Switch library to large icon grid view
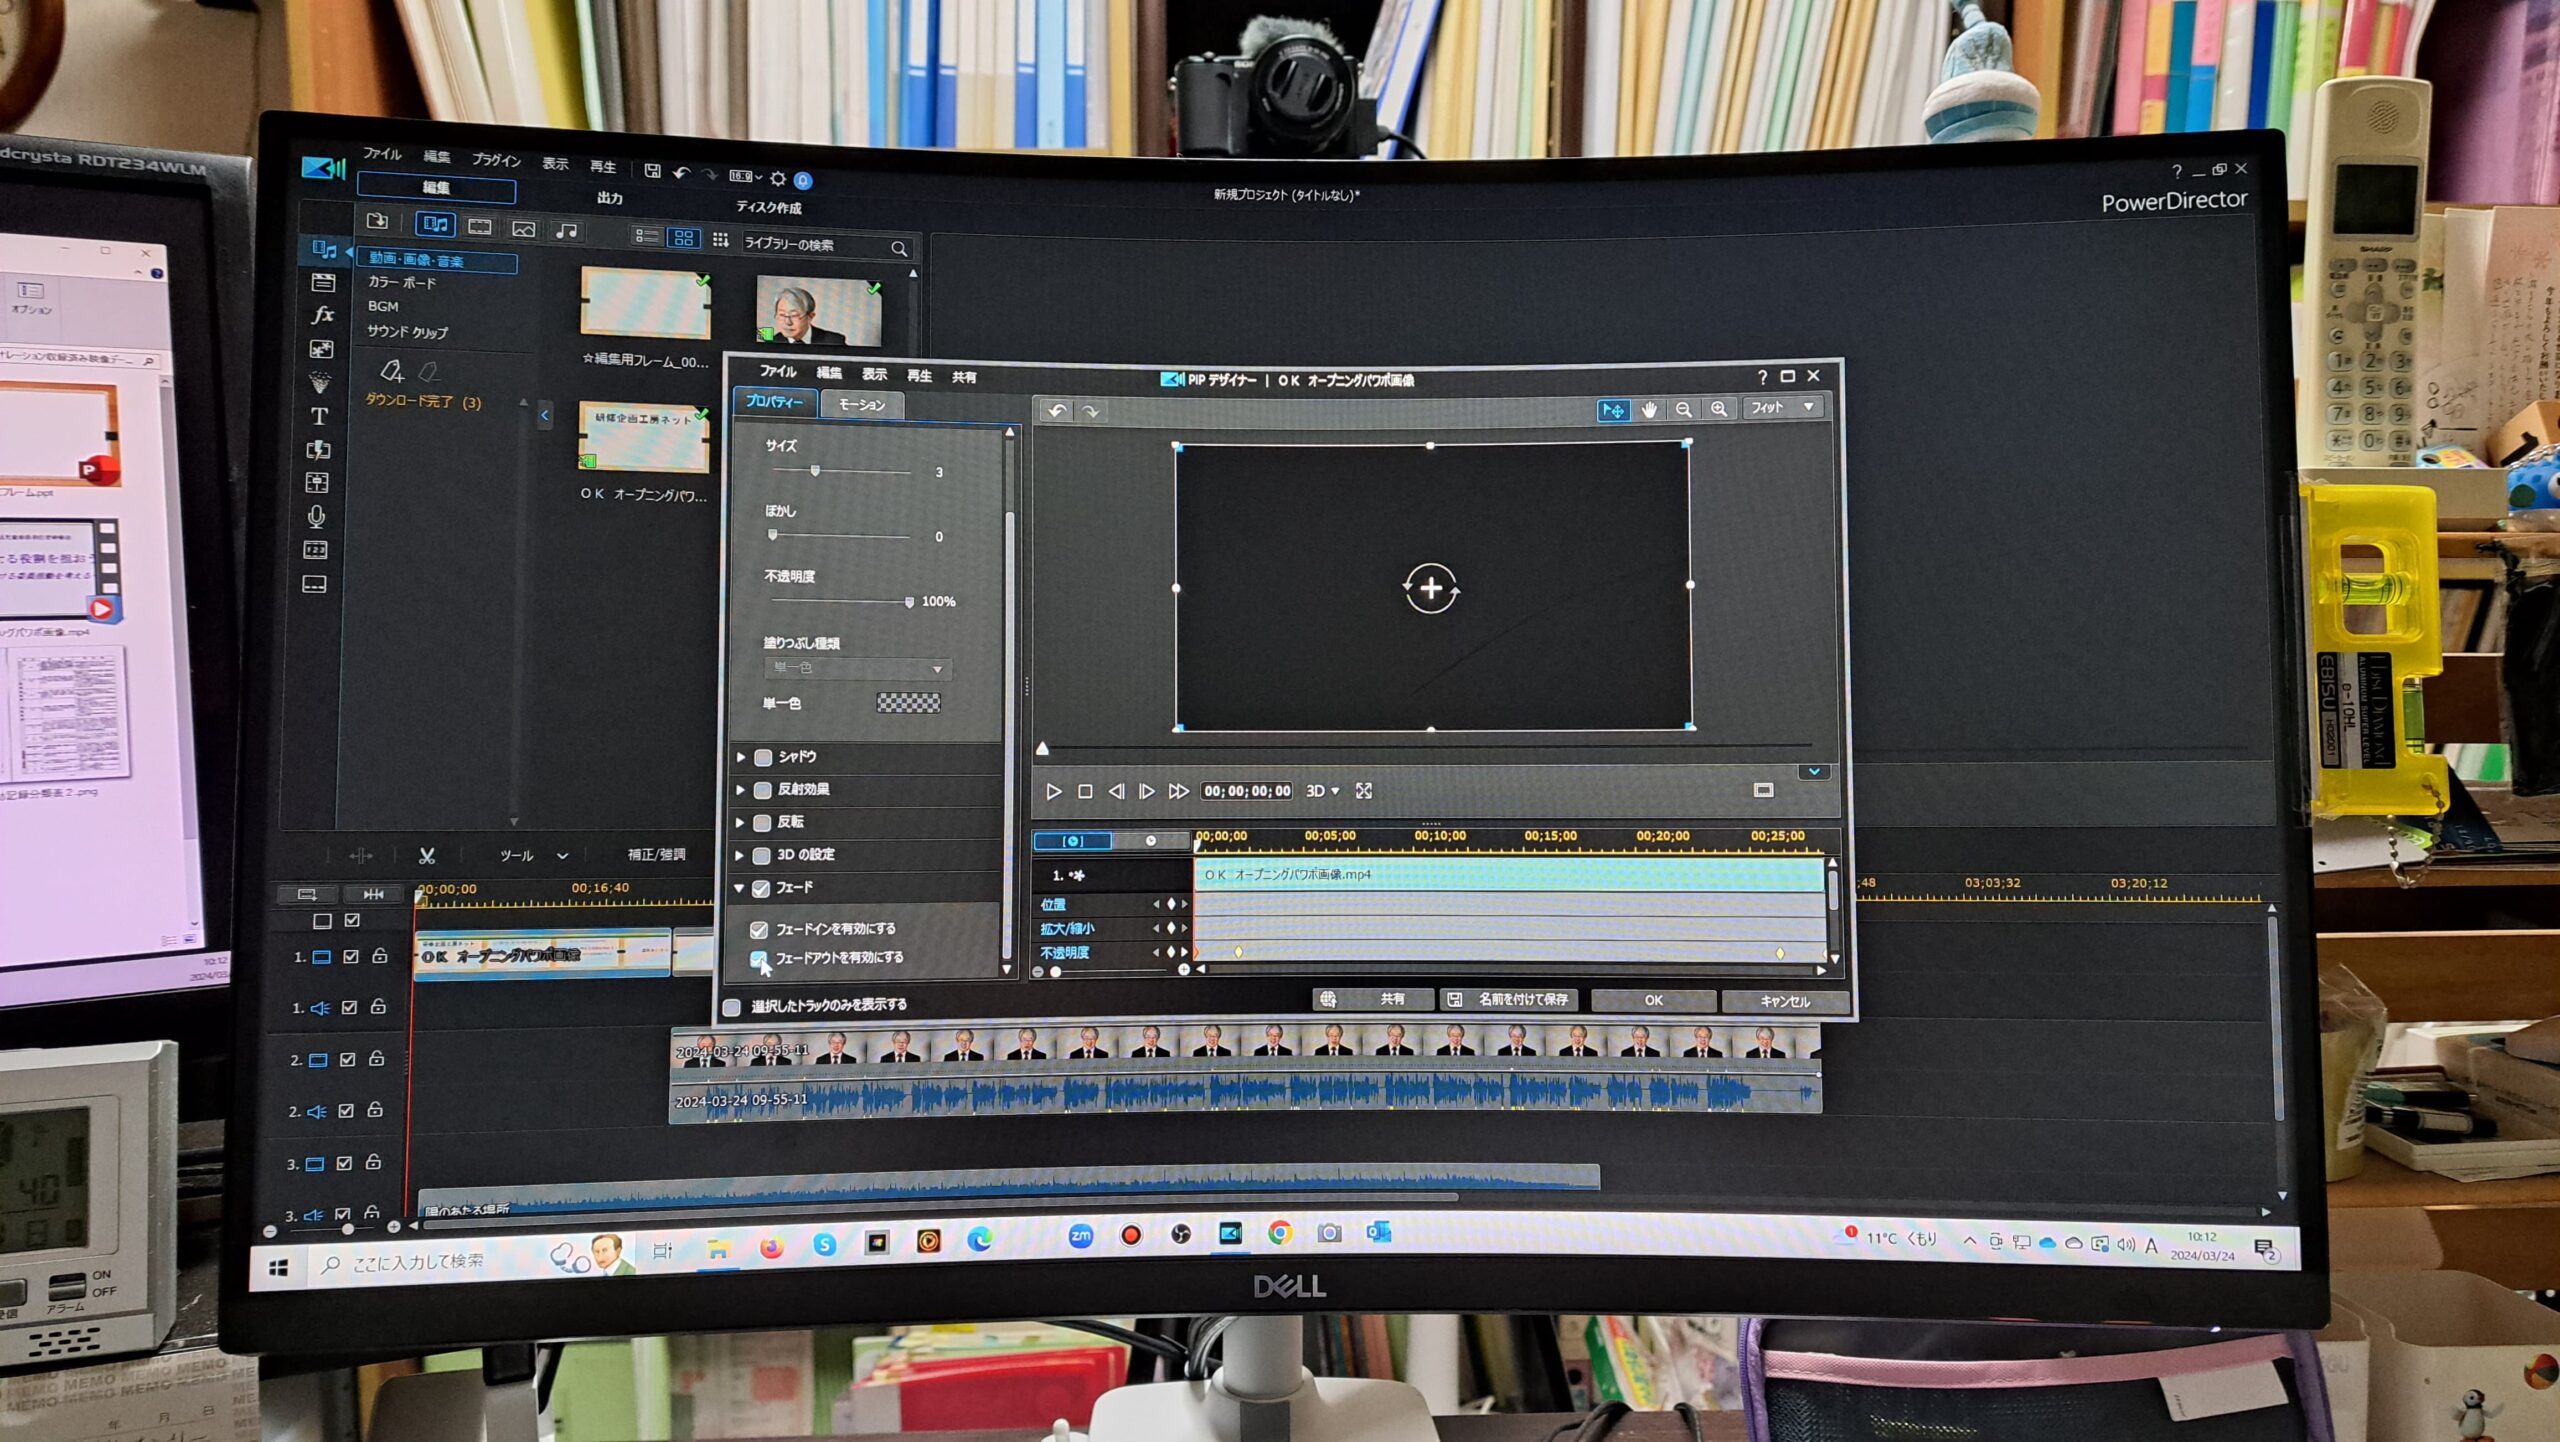The width and height of the screenshot is (2560, 1442). [x=684, y=238]
